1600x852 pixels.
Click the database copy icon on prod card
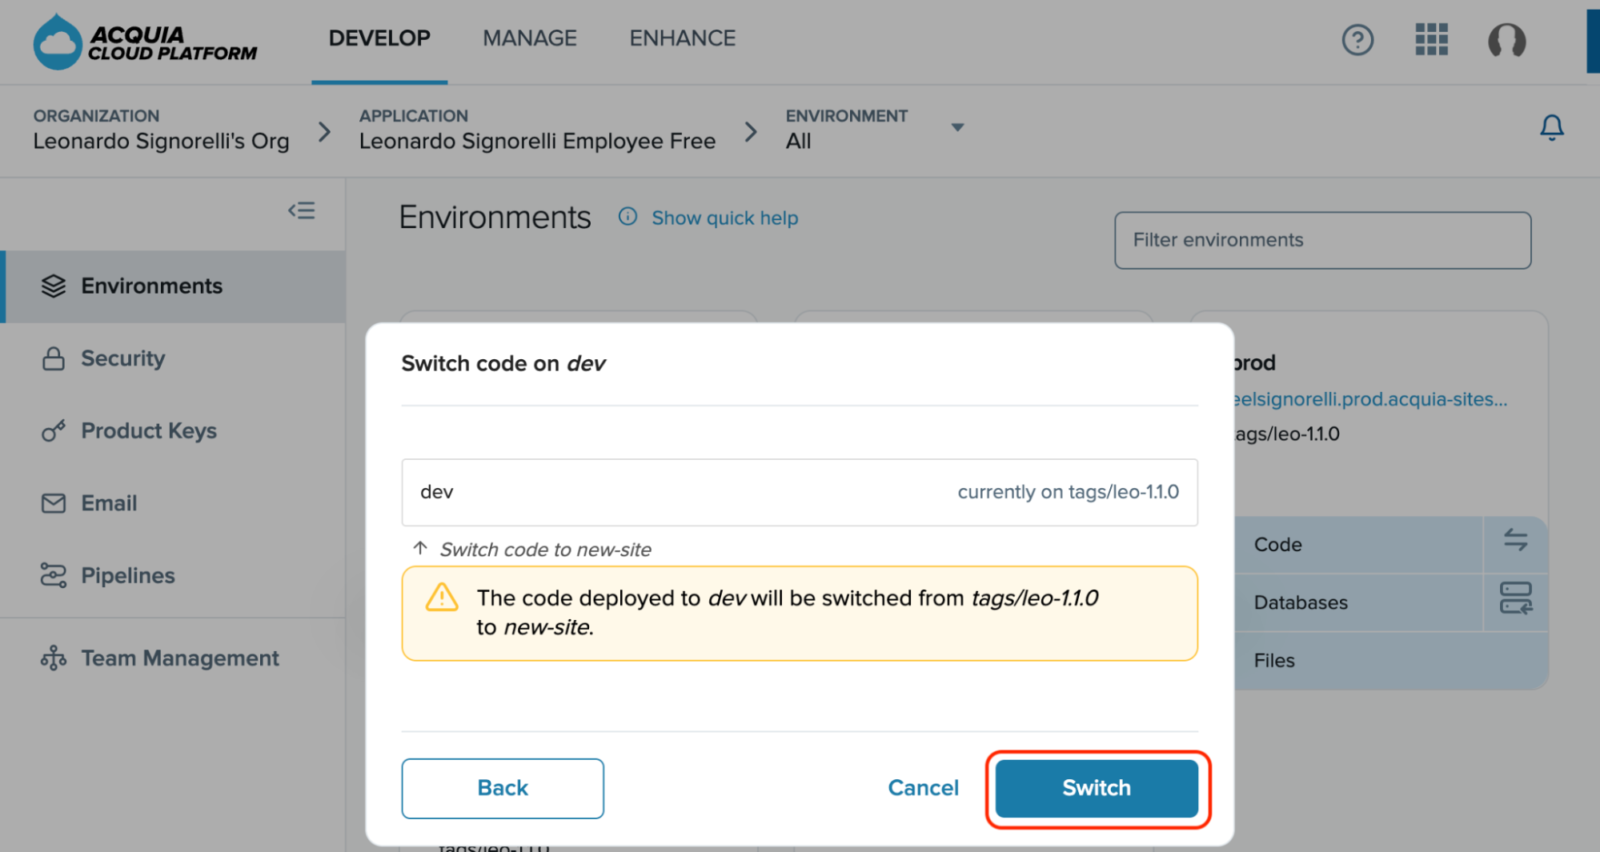[x=1516, y=598]
